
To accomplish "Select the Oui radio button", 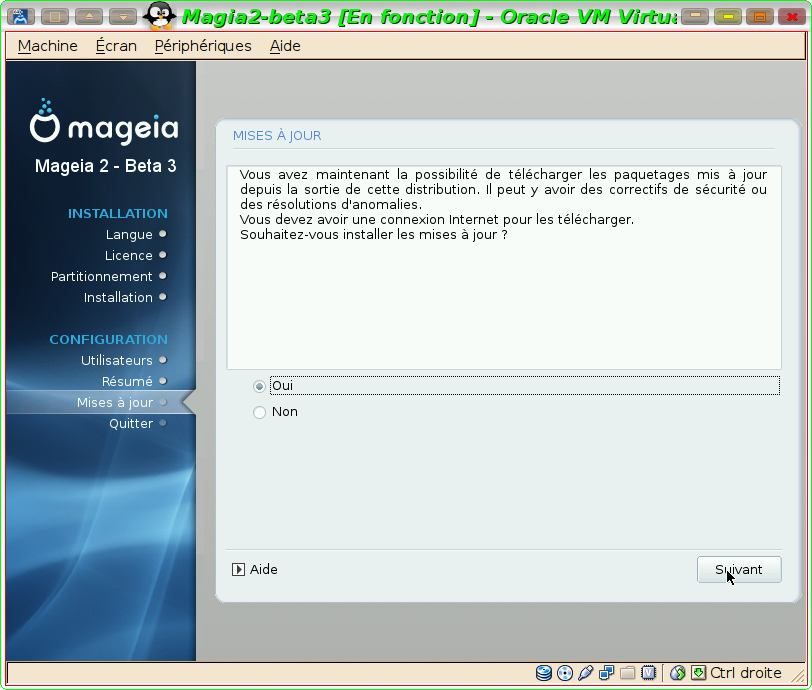I will (x=259, y=386).
